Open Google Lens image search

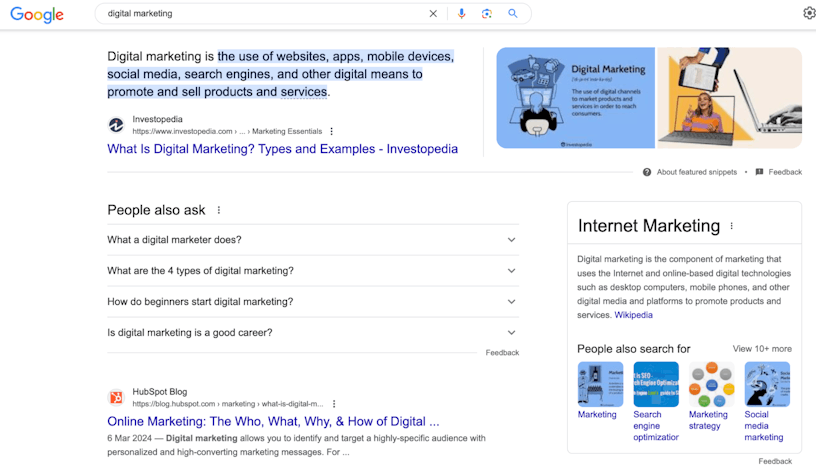[487, 14]
